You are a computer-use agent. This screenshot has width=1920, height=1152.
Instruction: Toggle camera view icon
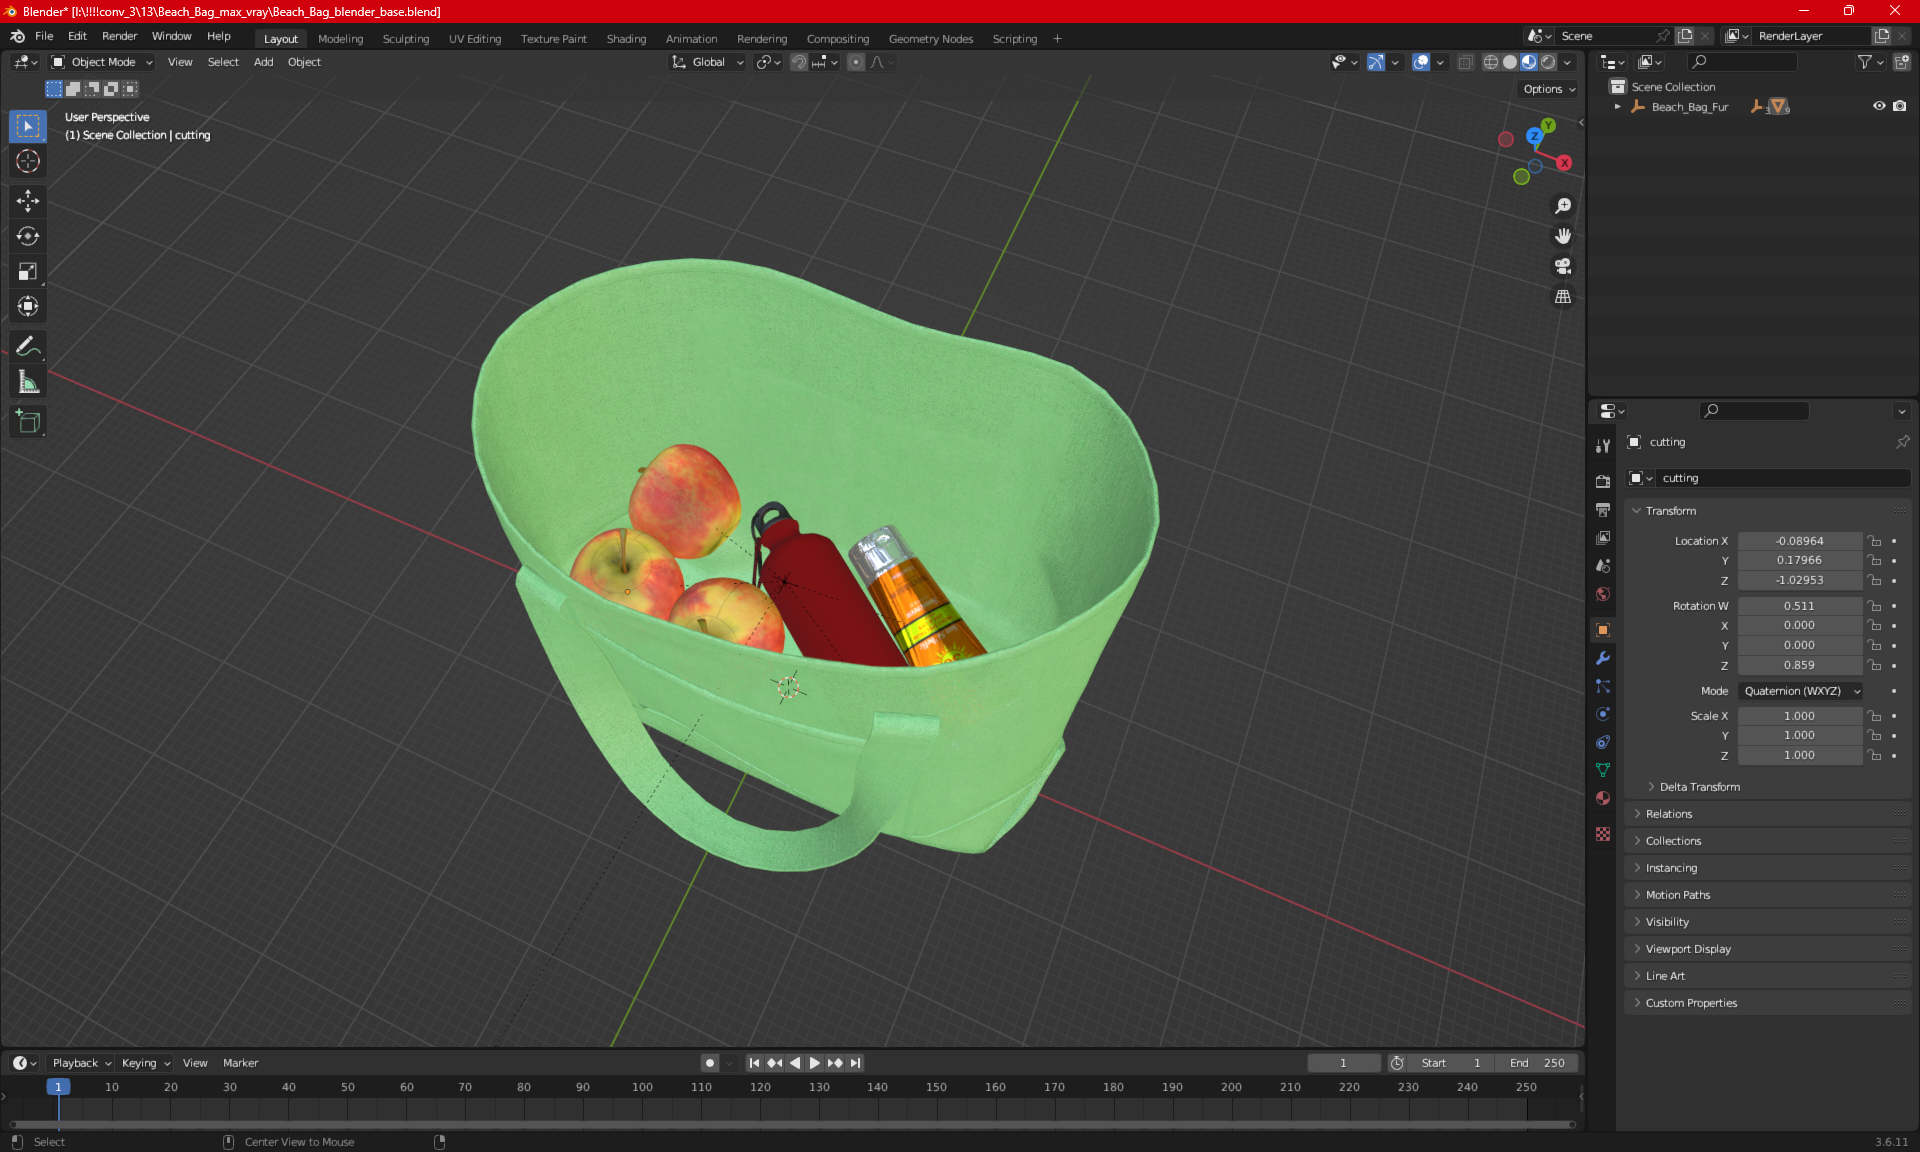pyautogui.click(x=1562, y=266)
